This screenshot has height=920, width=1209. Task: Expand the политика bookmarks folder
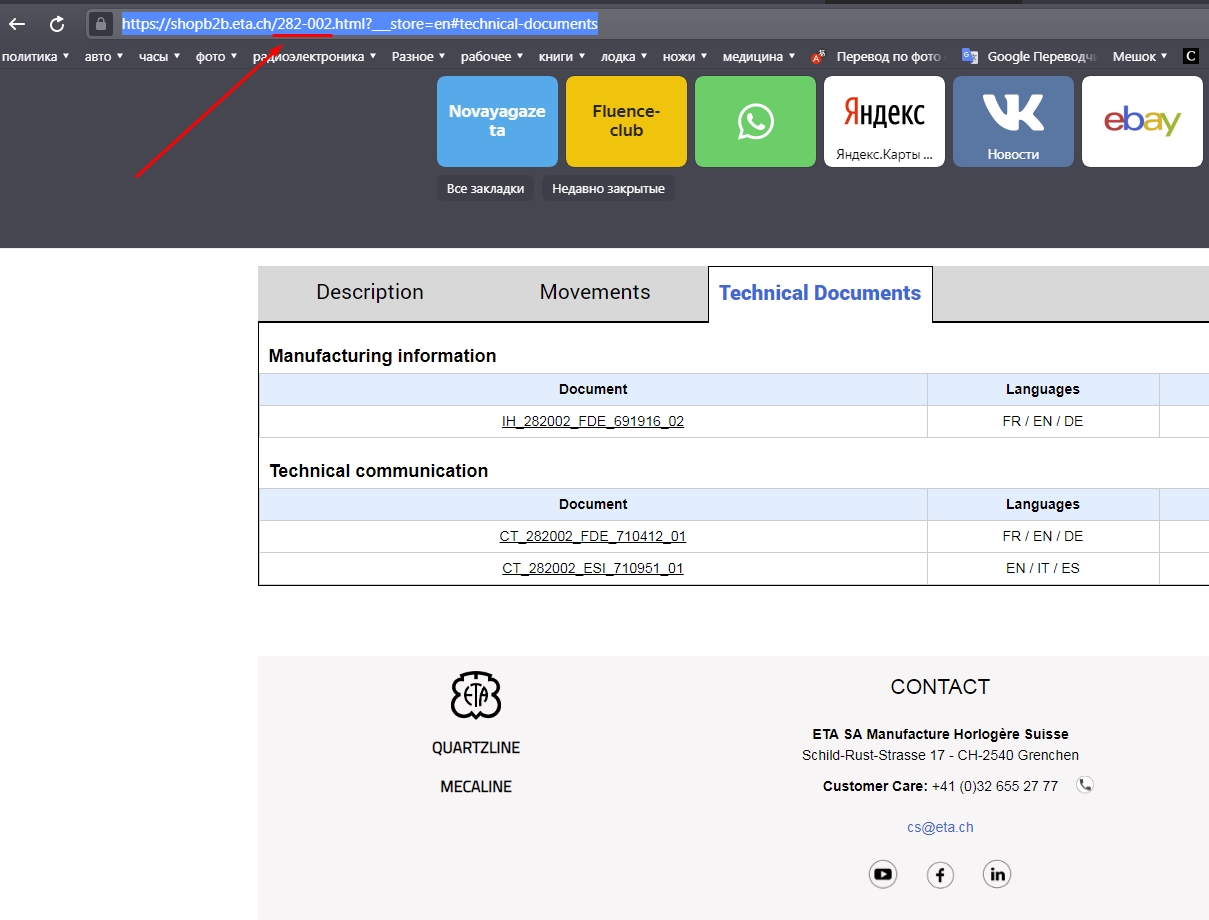click(x=35, y=57)
